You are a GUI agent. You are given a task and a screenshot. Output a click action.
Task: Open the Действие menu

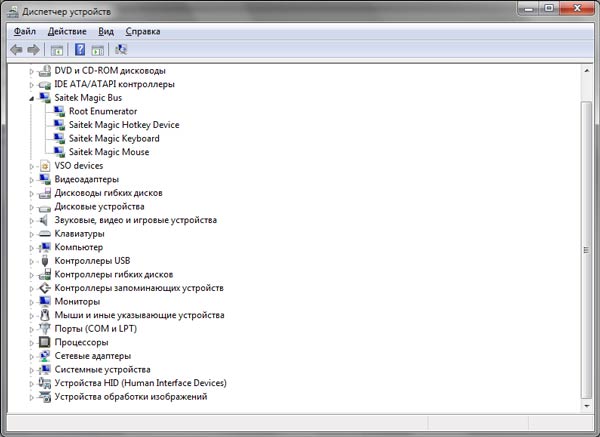point(67,31)
